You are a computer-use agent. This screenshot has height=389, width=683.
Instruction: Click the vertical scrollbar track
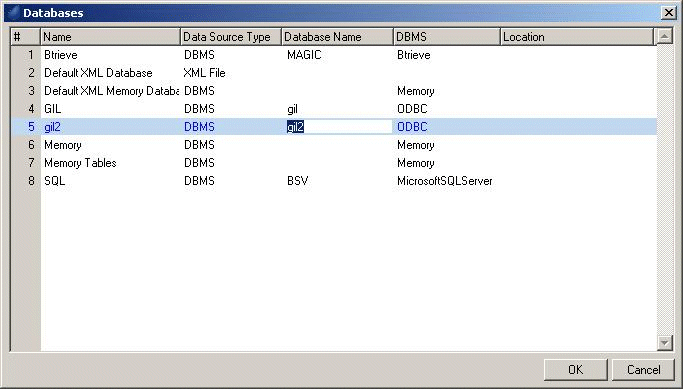pos(664,189)
